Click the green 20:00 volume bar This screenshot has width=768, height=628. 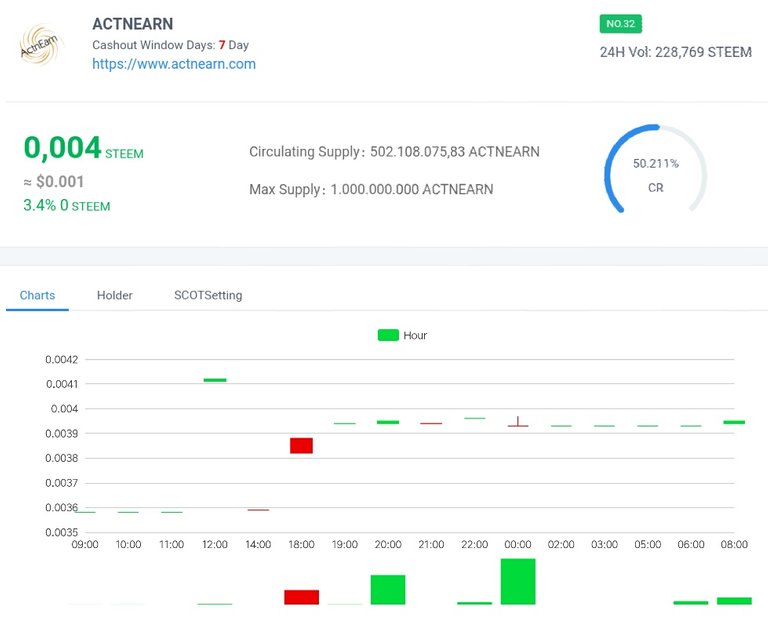tap(388, 590)
